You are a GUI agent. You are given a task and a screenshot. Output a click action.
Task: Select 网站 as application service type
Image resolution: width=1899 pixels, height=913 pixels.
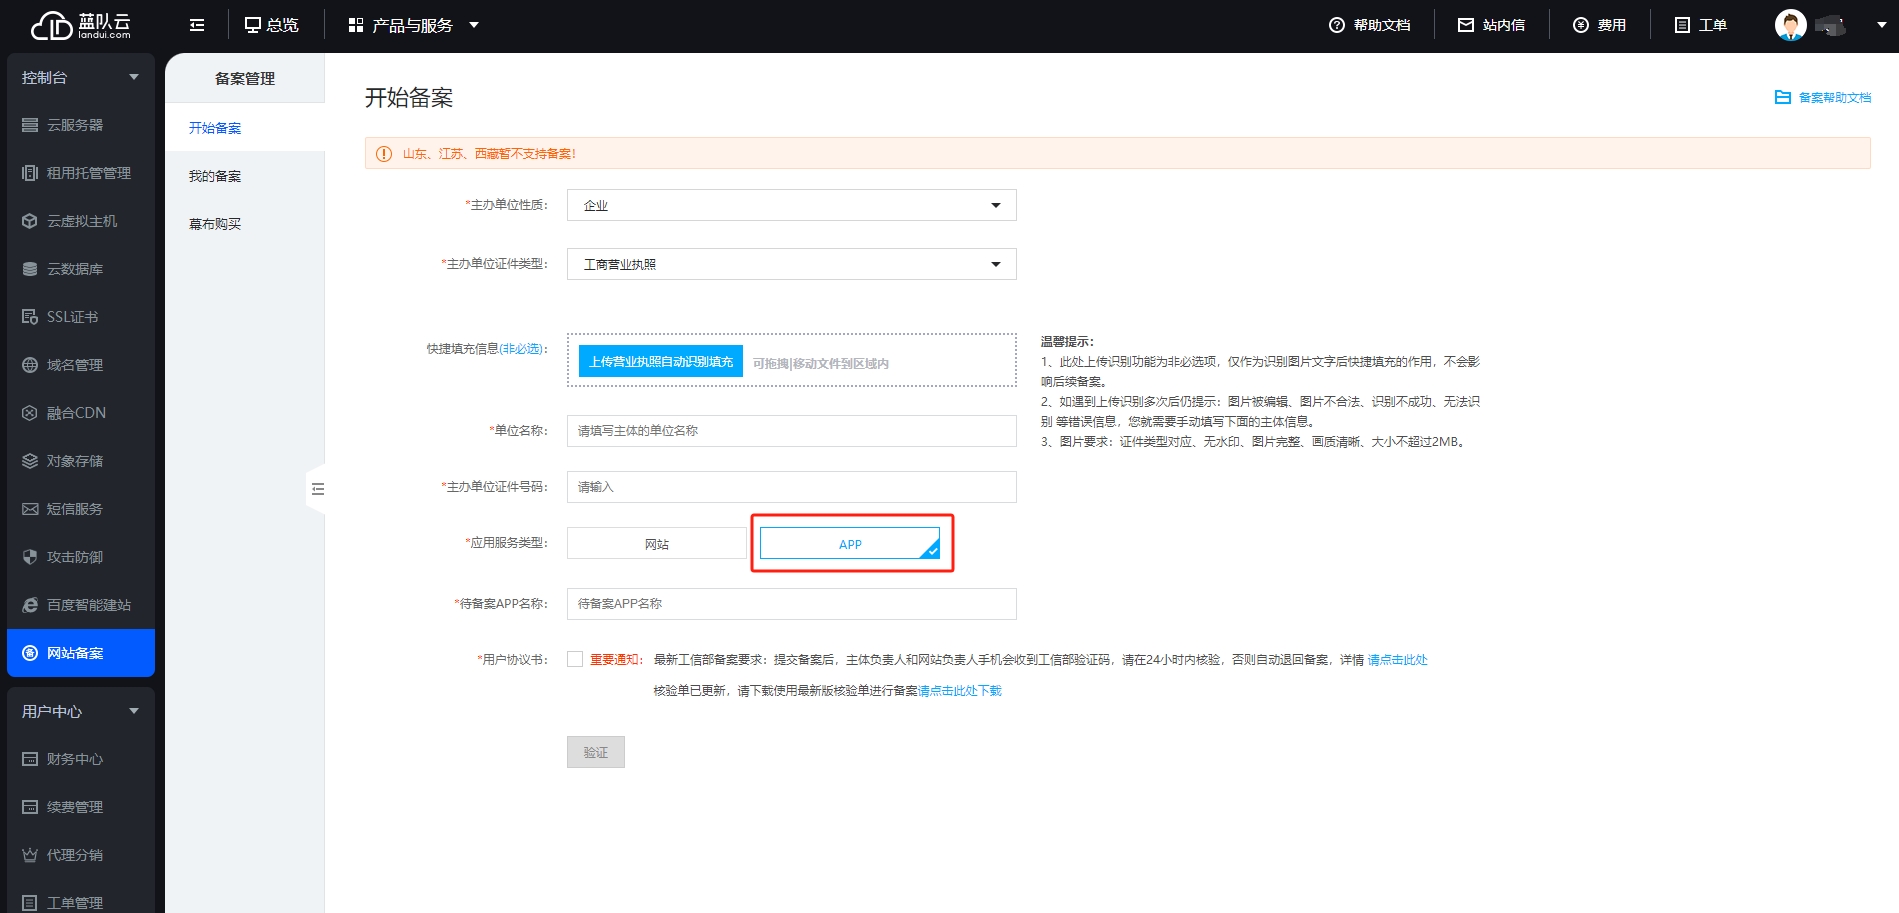656,544
